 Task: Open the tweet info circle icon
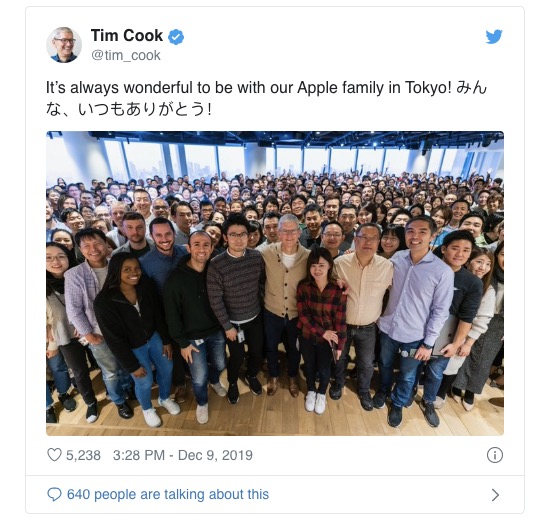[494, 455]
